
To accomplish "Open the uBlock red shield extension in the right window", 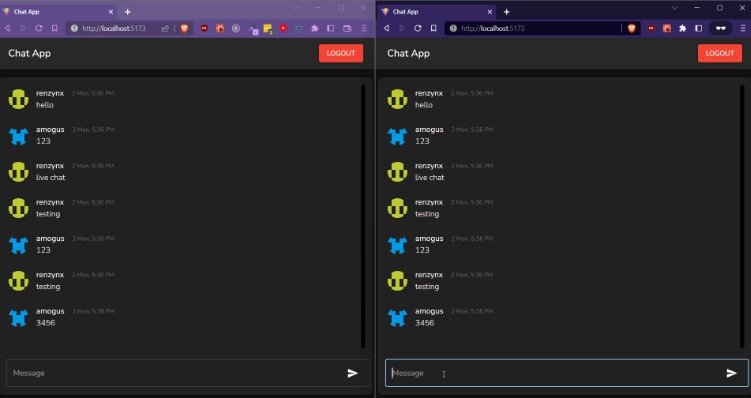I will (651, 28).
